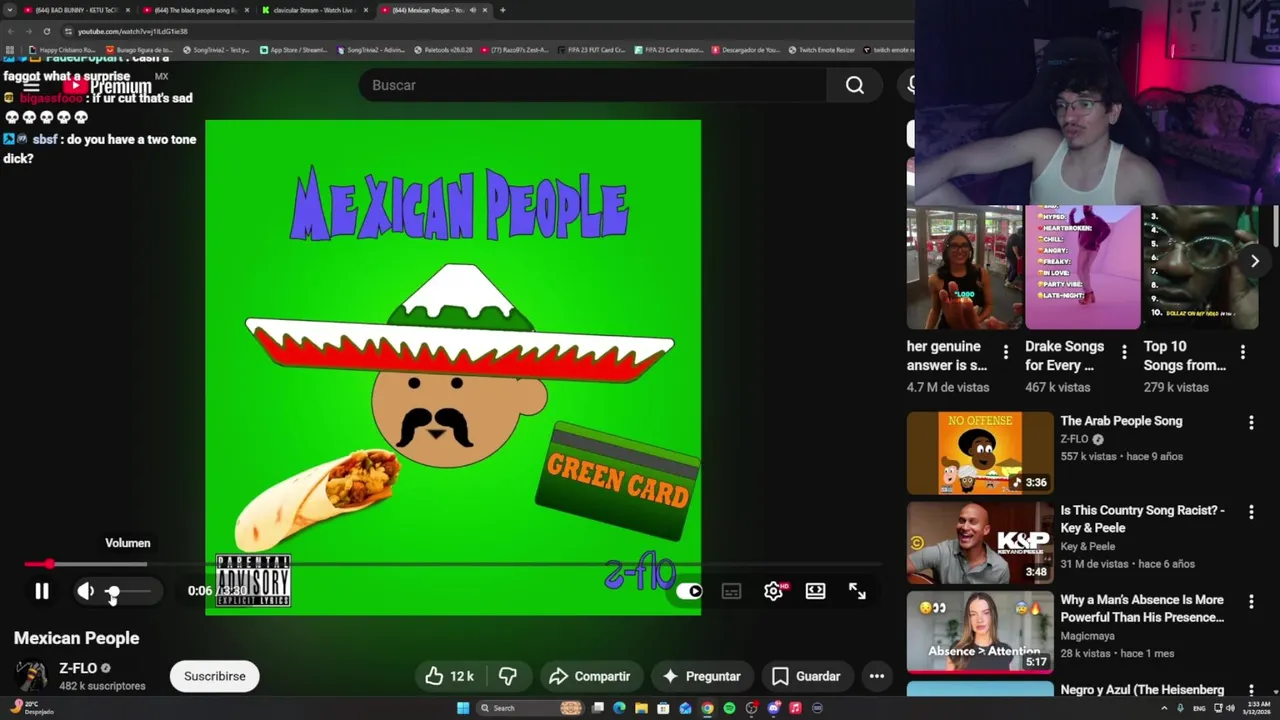
Task: Toggle subtitles with the captions icon
Action: (731, 591)
